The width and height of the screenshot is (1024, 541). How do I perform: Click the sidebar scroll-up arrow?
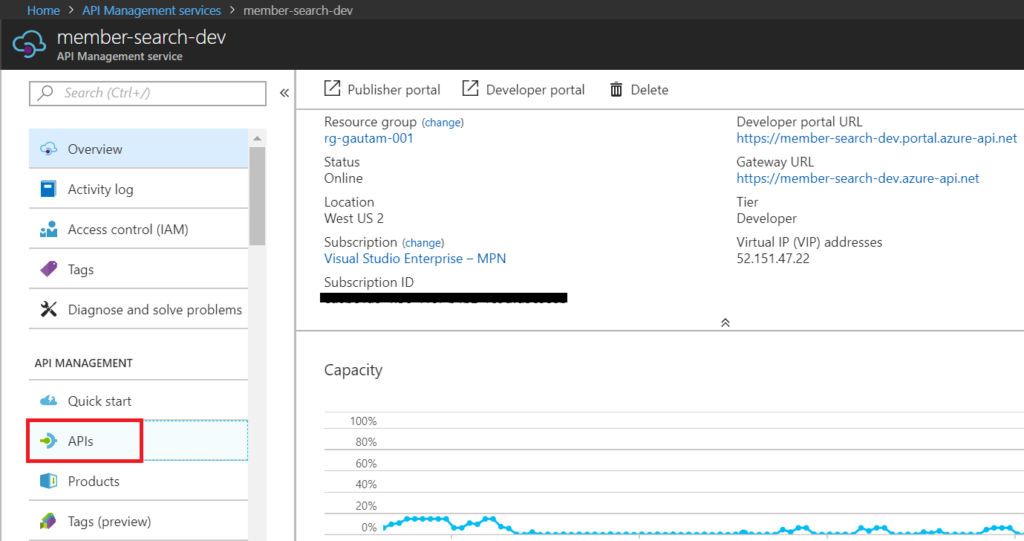257,139
